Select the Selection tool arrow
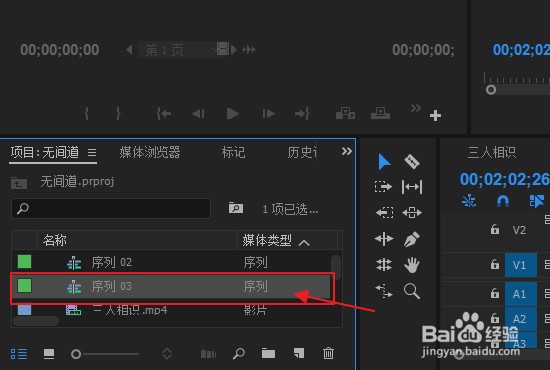The width and height of the screenshot is (550, 370). (384, 162)
